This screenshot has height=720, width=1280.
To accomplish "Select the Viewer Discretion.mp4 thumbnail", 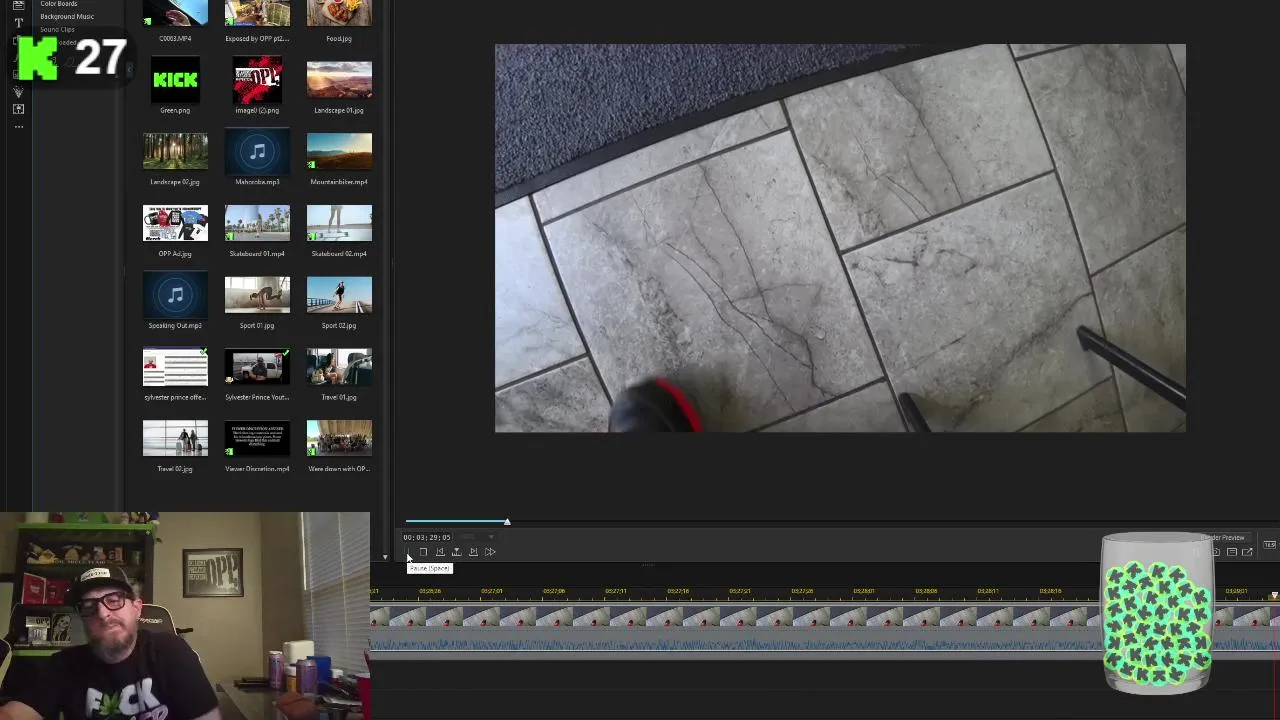I will [257, 439].
